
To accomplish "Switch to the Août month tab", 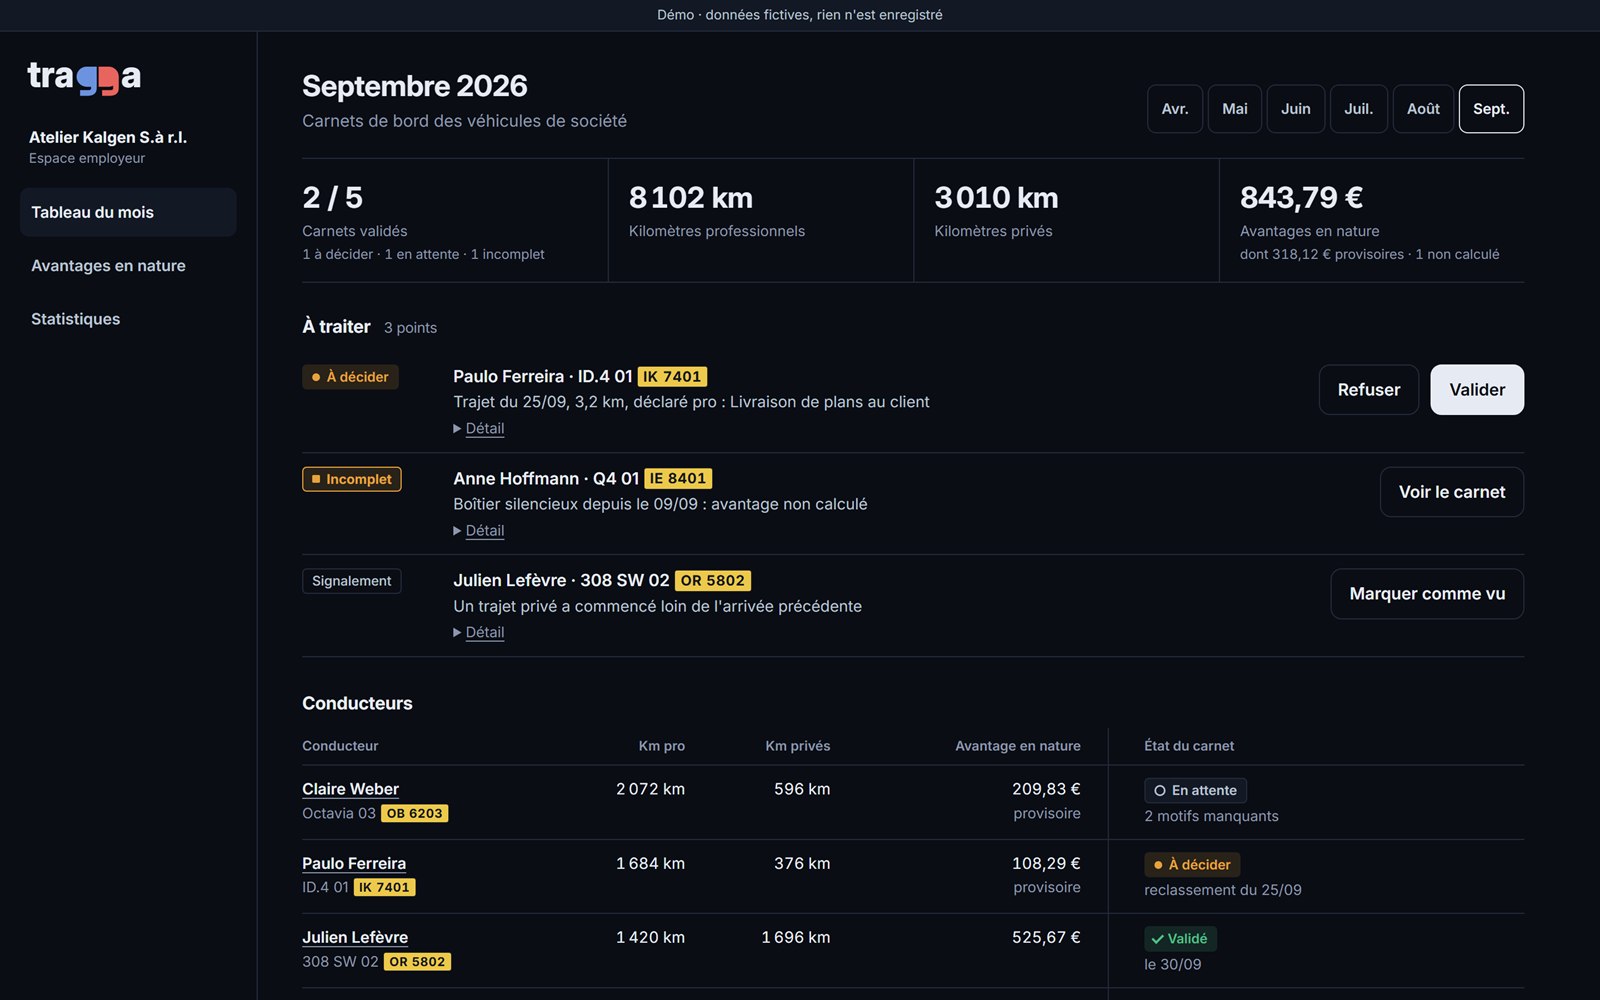I will click(1423, 109).
